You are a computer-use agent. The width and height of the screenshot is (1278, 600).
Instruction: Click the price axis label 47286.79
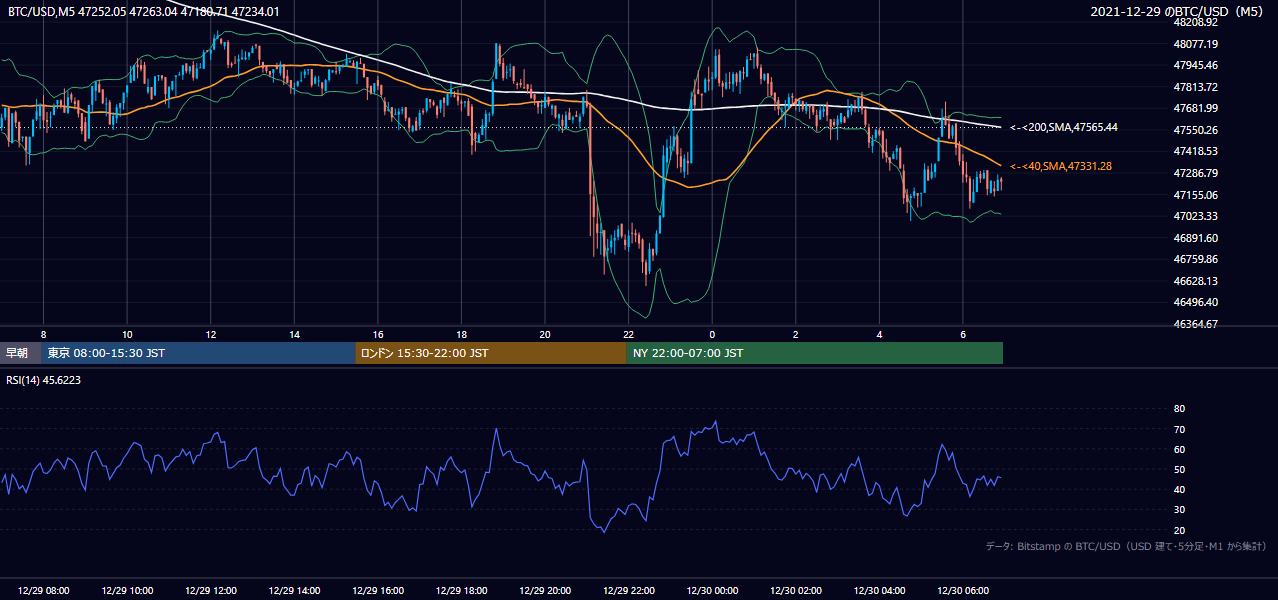pos(1195,173)
